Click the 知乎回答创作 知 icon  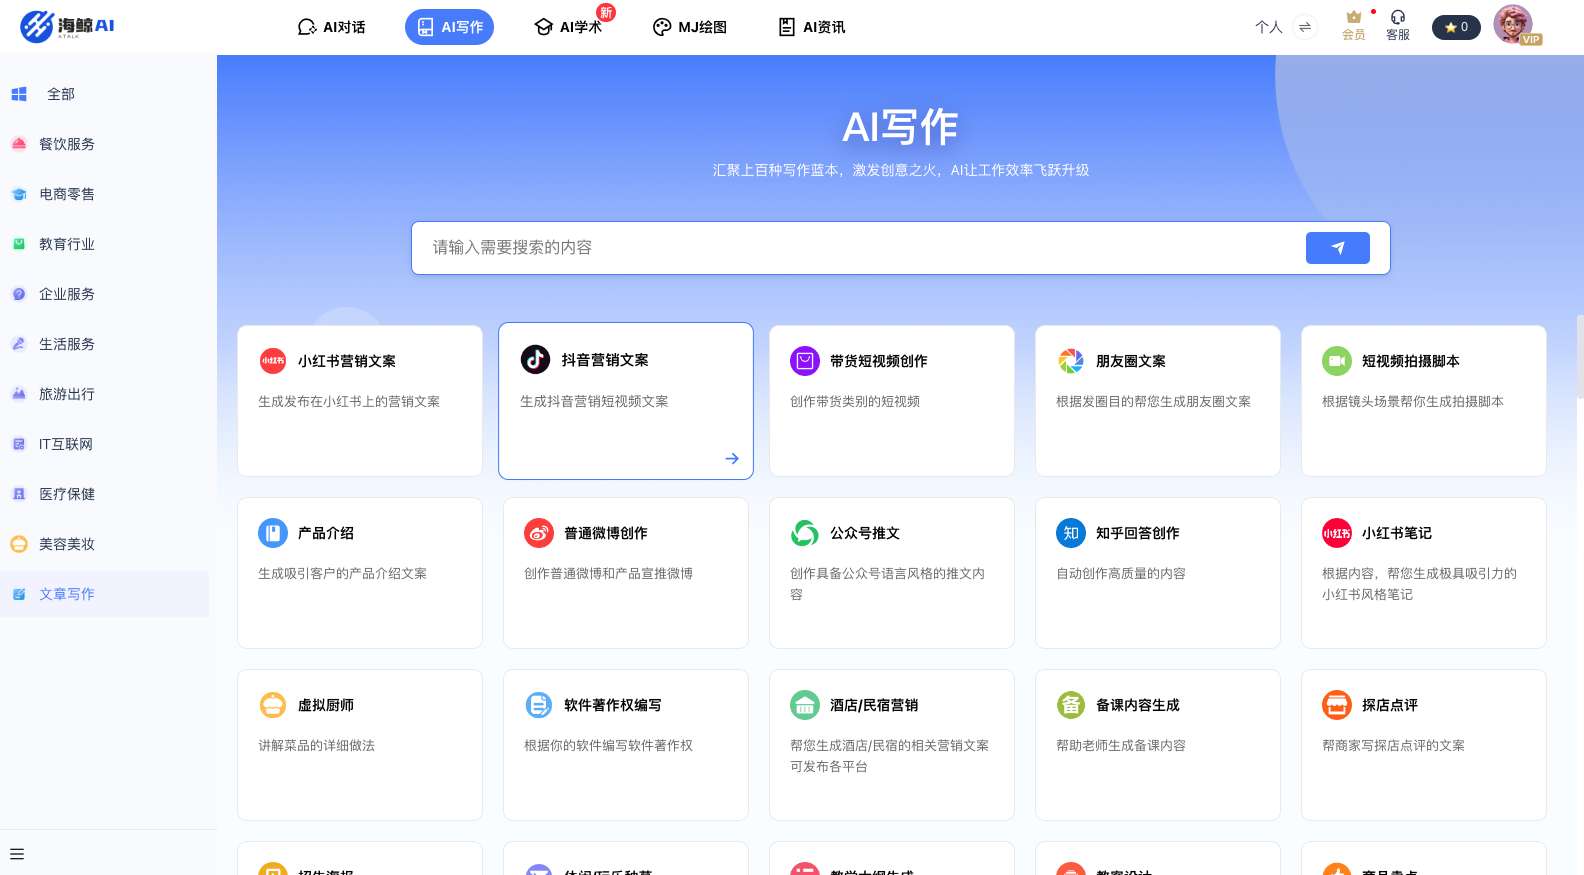(x=1071, y=533)
